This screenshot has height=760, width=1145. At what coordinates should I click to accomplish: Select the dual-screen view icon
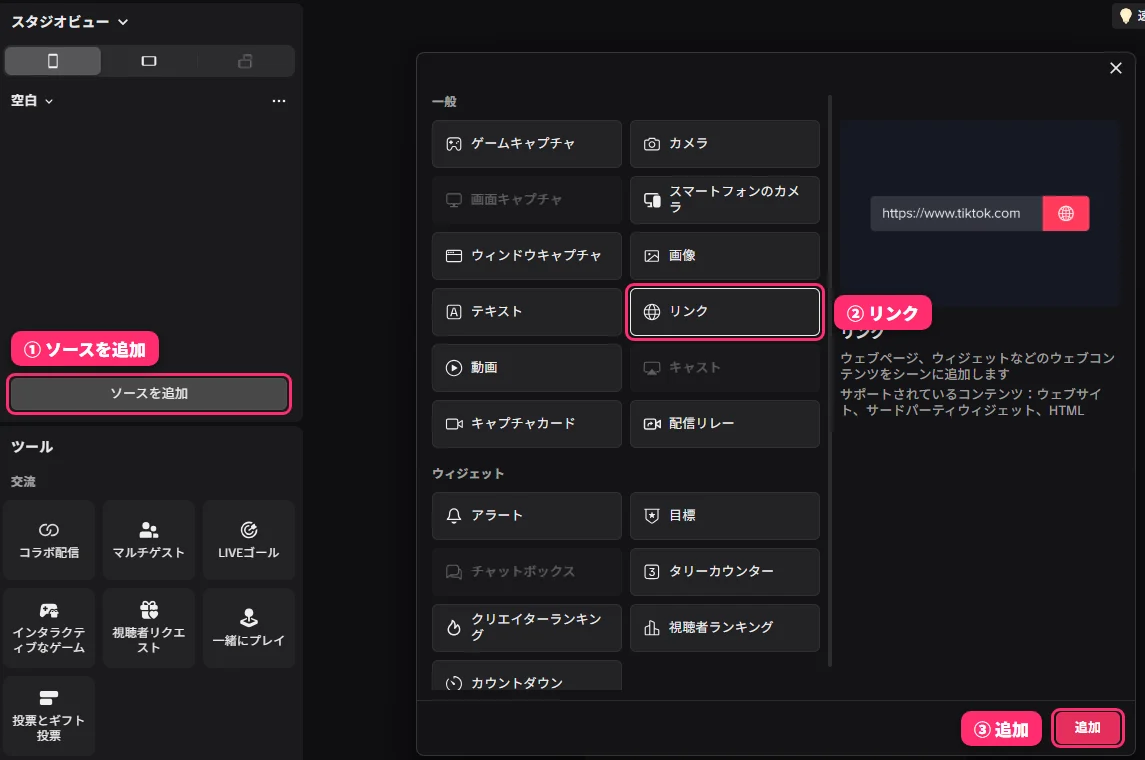(245, 61)
